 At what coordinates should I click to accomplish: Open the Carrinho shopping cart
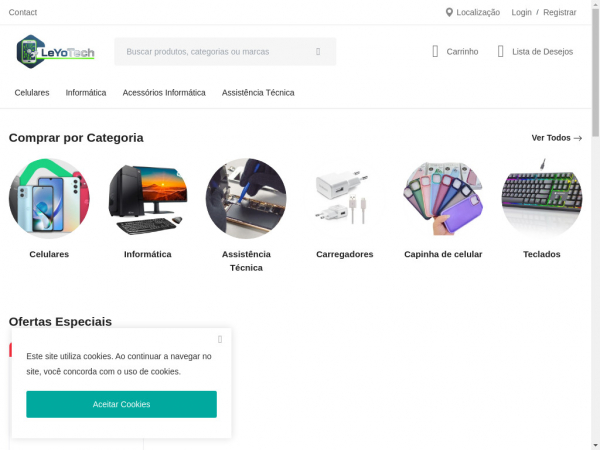[454, 51]
